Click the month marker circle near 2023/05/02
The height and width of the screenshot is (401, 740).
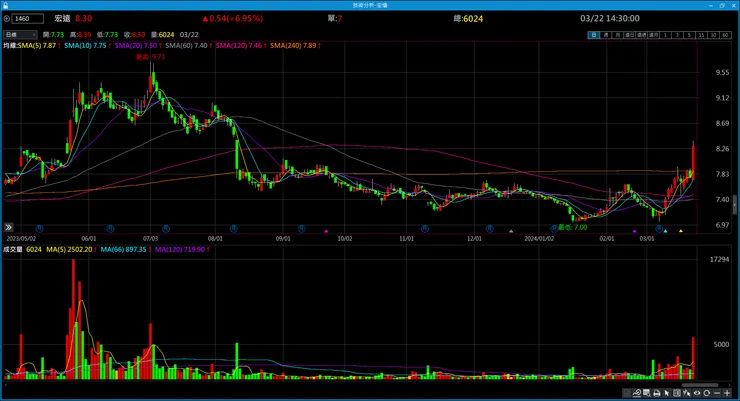click(x=40, y=228)
